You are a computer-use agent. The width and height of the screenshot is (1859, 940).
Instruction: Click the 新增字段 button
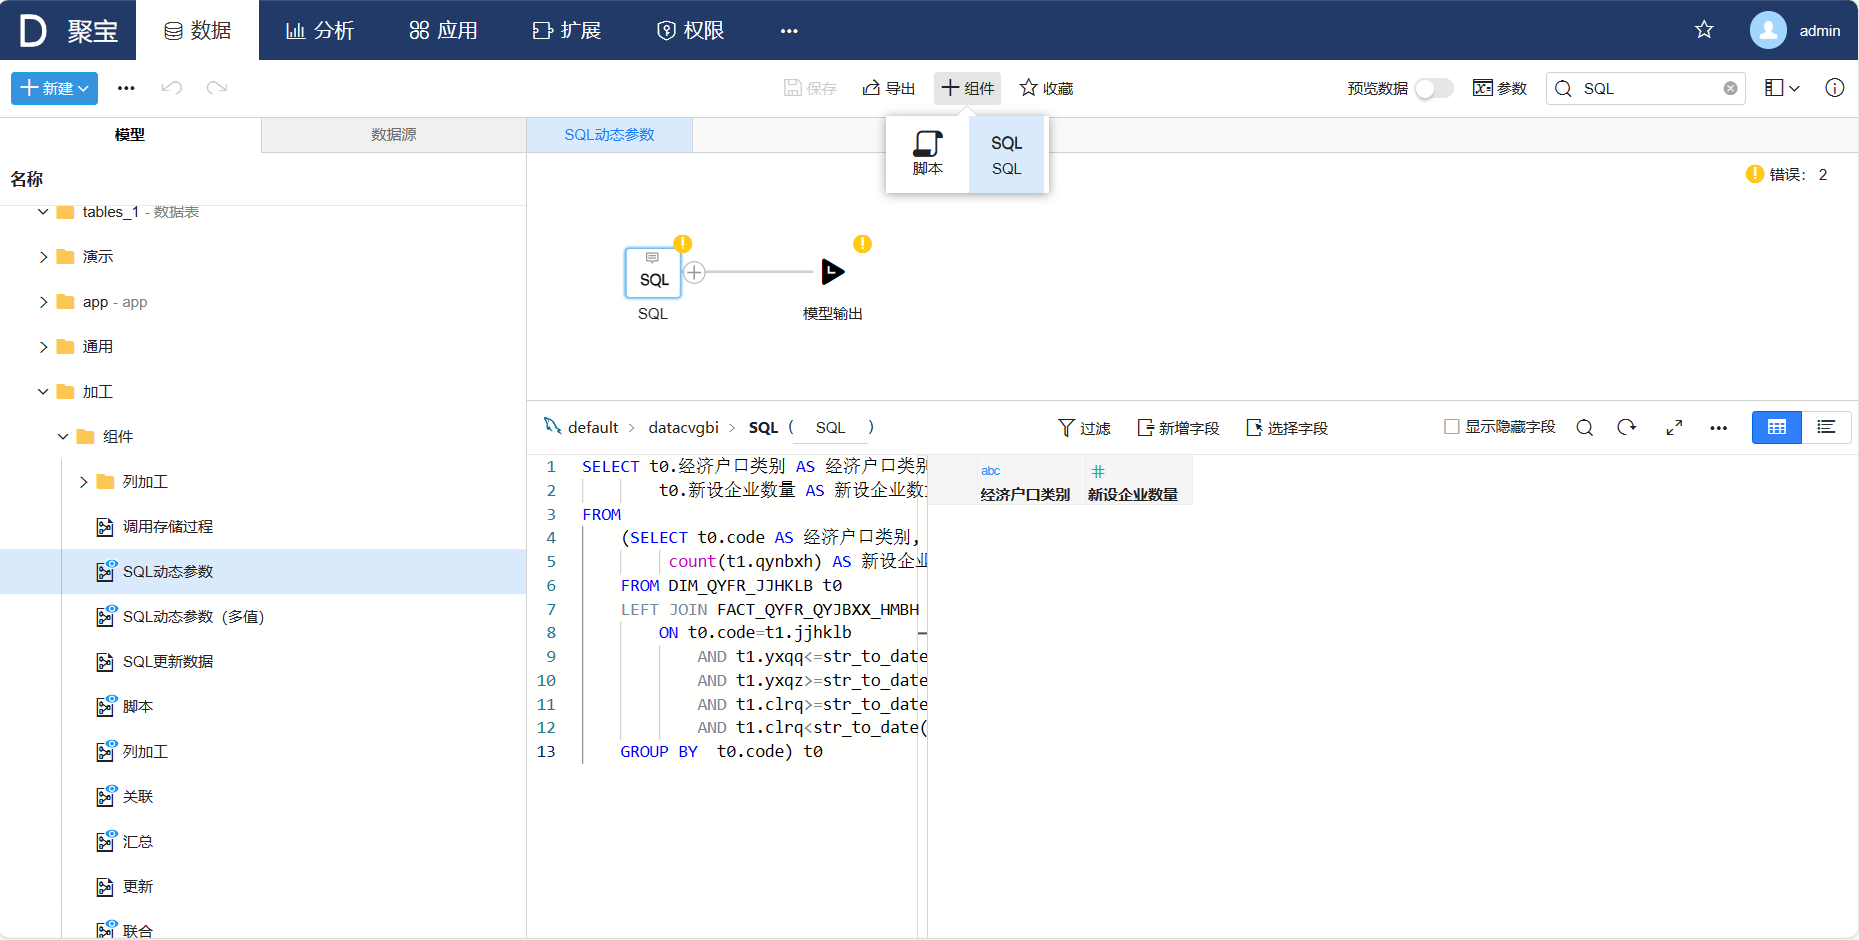pos(1178,428)
